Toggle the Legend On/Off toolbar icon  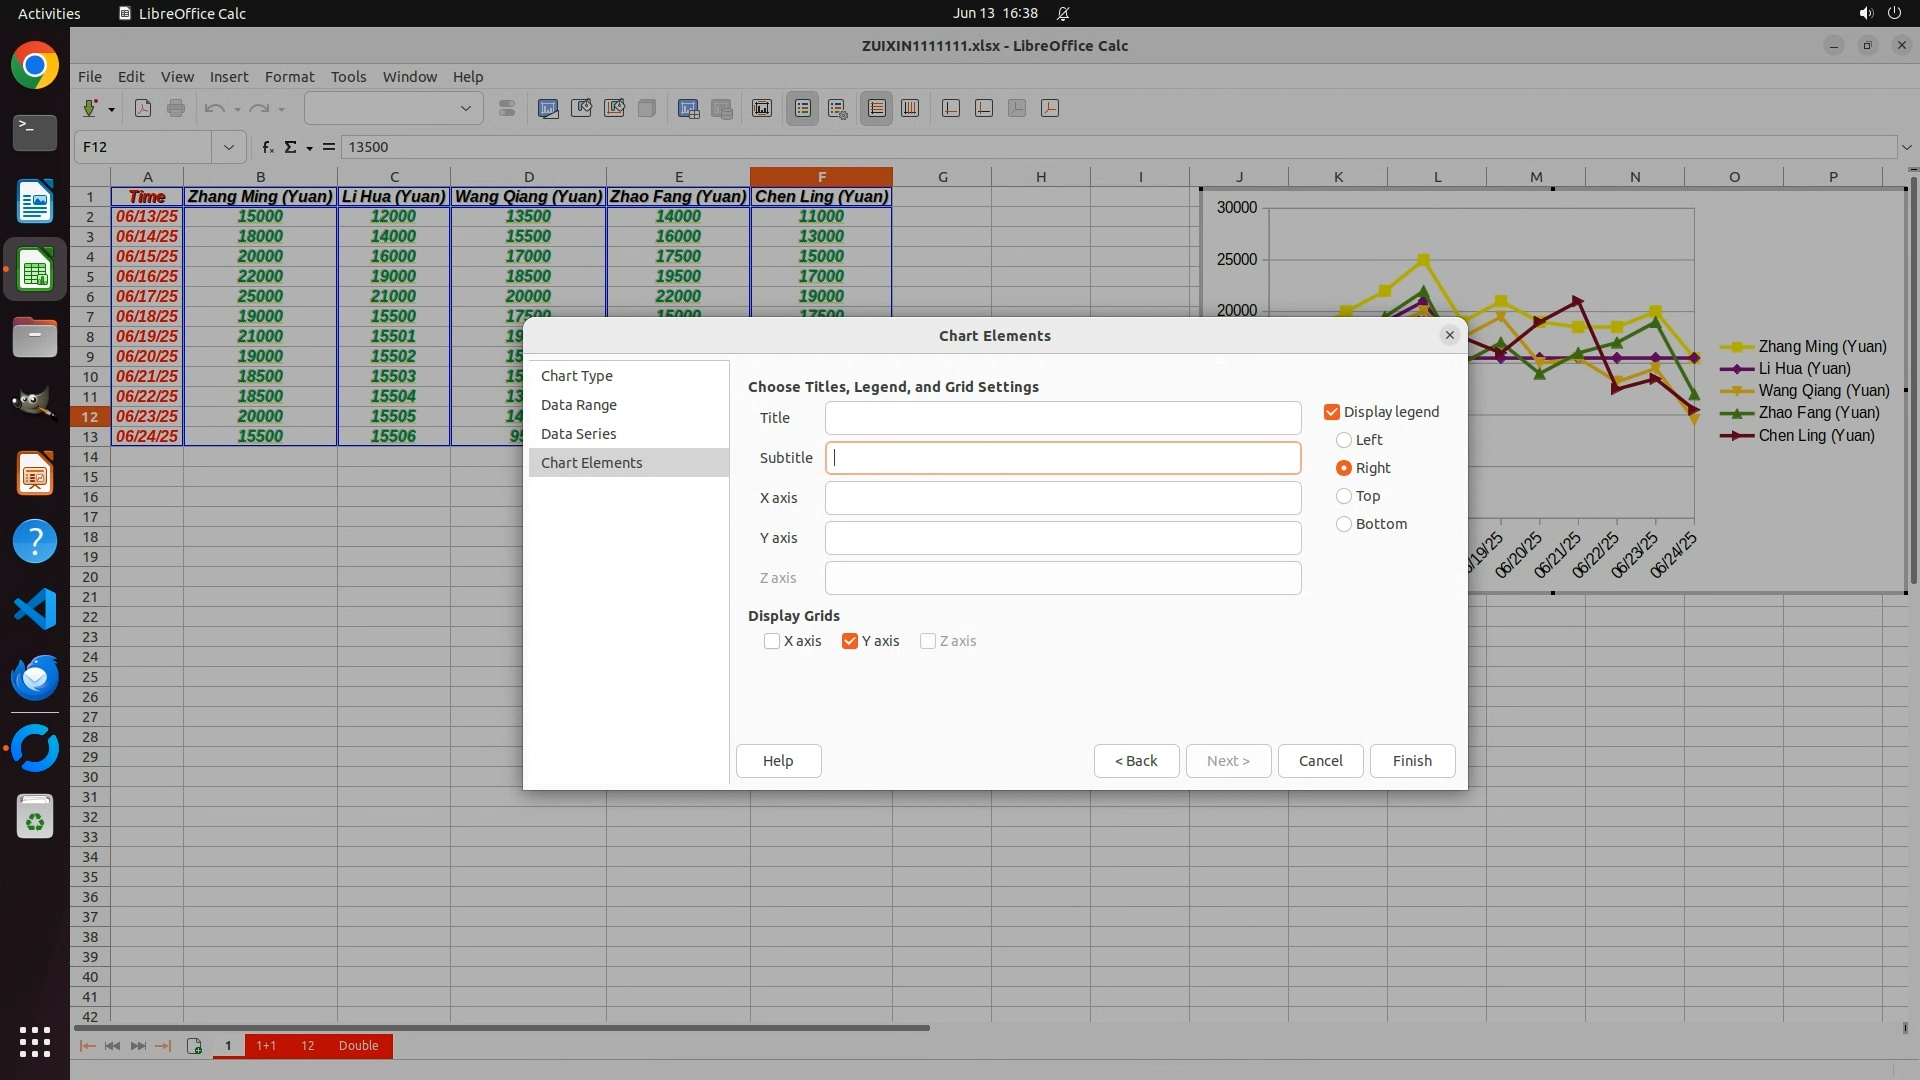(803, 109)
